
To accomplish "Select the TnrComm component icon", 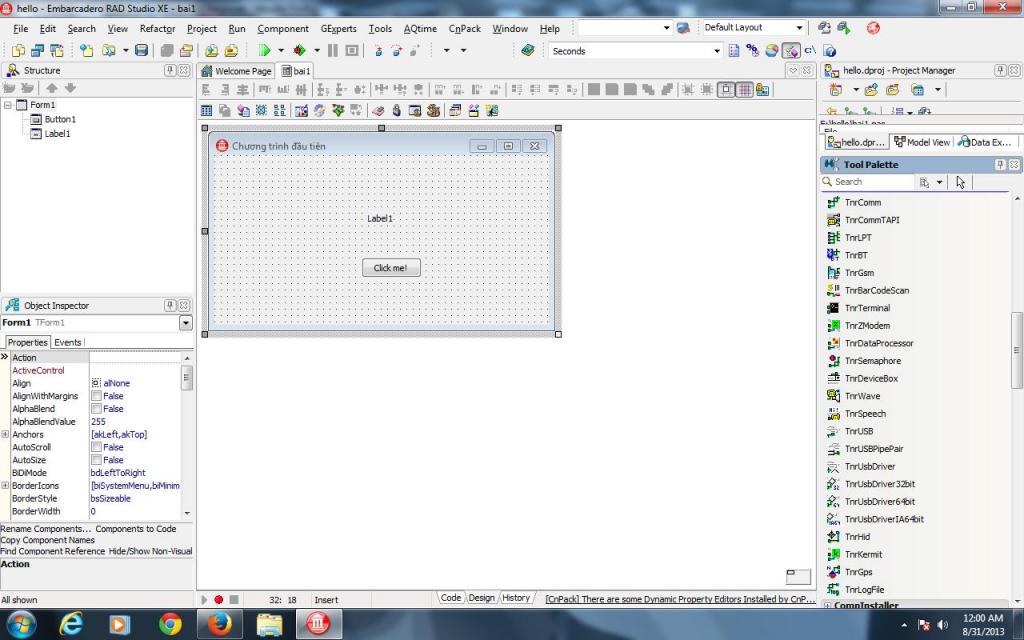I will point(833,202).
